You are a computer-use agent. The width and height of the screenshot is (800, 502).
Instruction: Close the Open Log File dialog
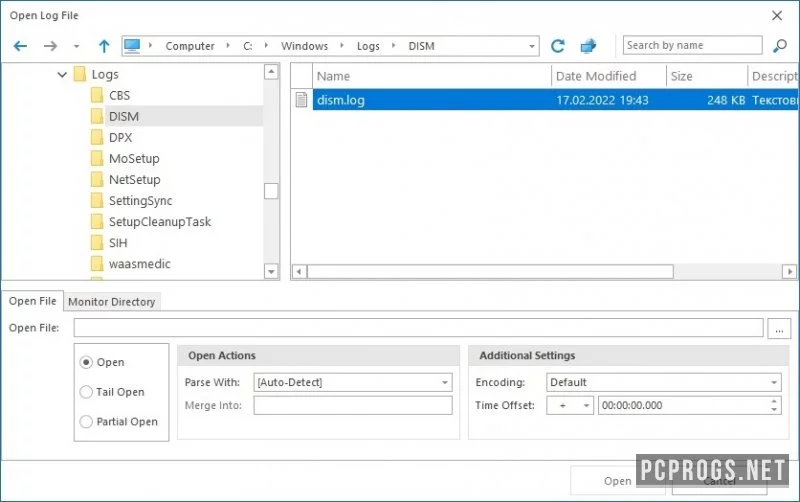point(777,16)
